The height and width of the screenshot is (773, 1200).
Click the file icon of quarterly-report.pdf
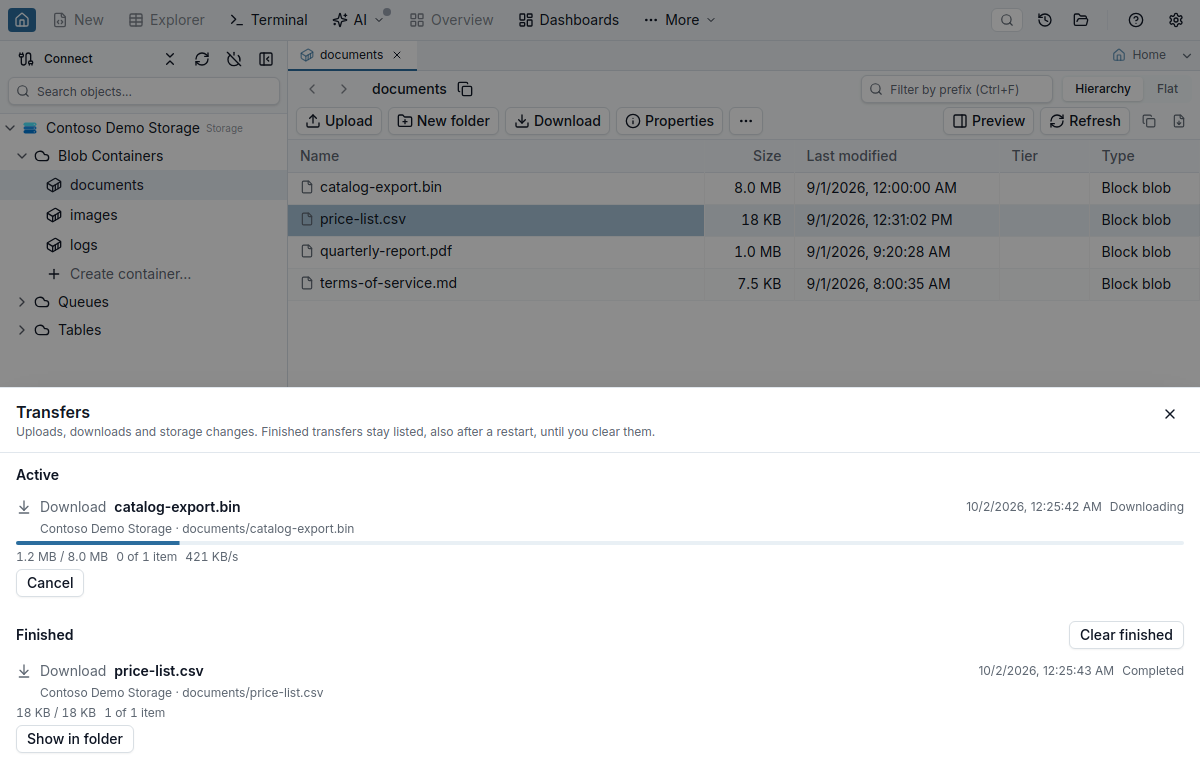(x=308, y=252)
